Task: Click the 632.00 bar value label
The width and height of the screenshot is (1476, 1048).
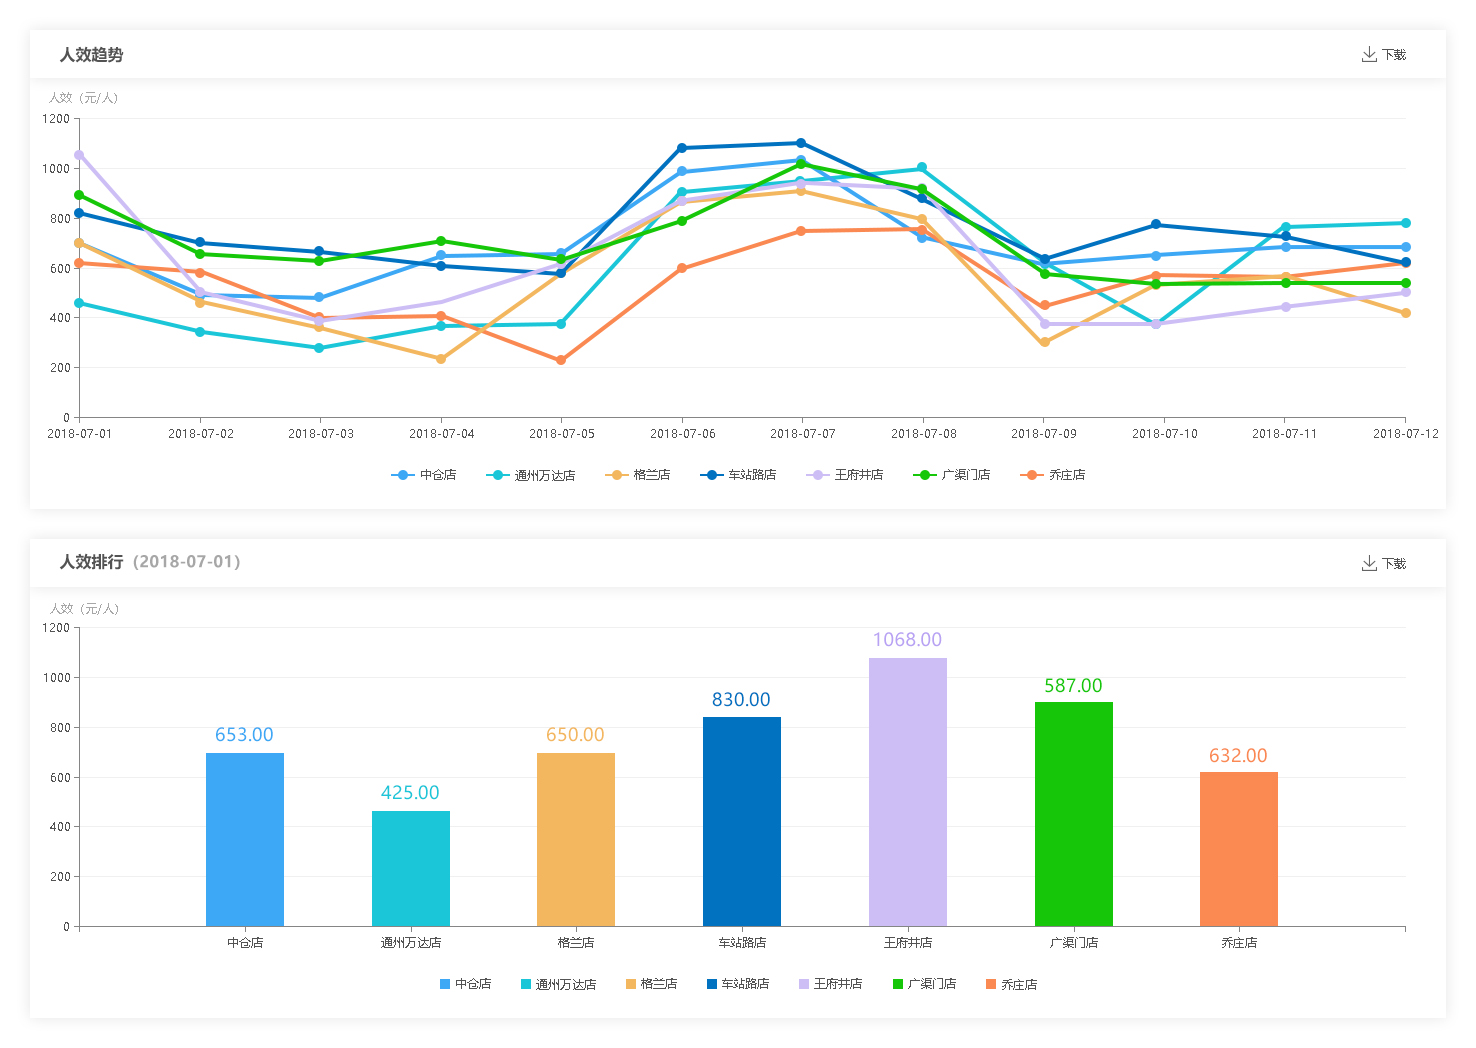Action: tap(1238, 756)
